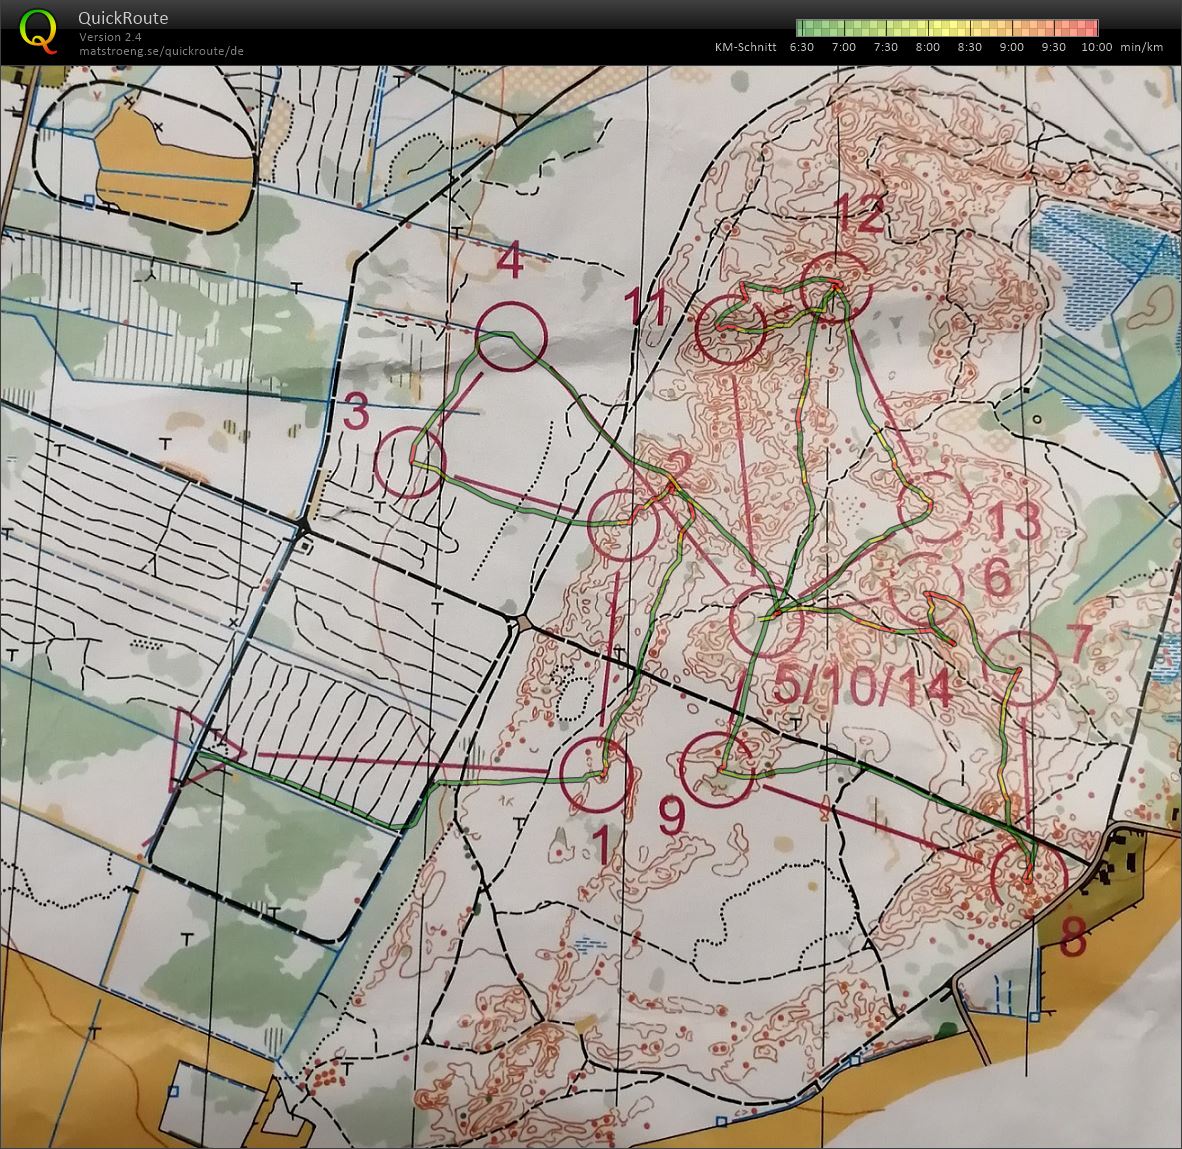
Task: Click the Version 2.4 text
Action: point(110,37)
